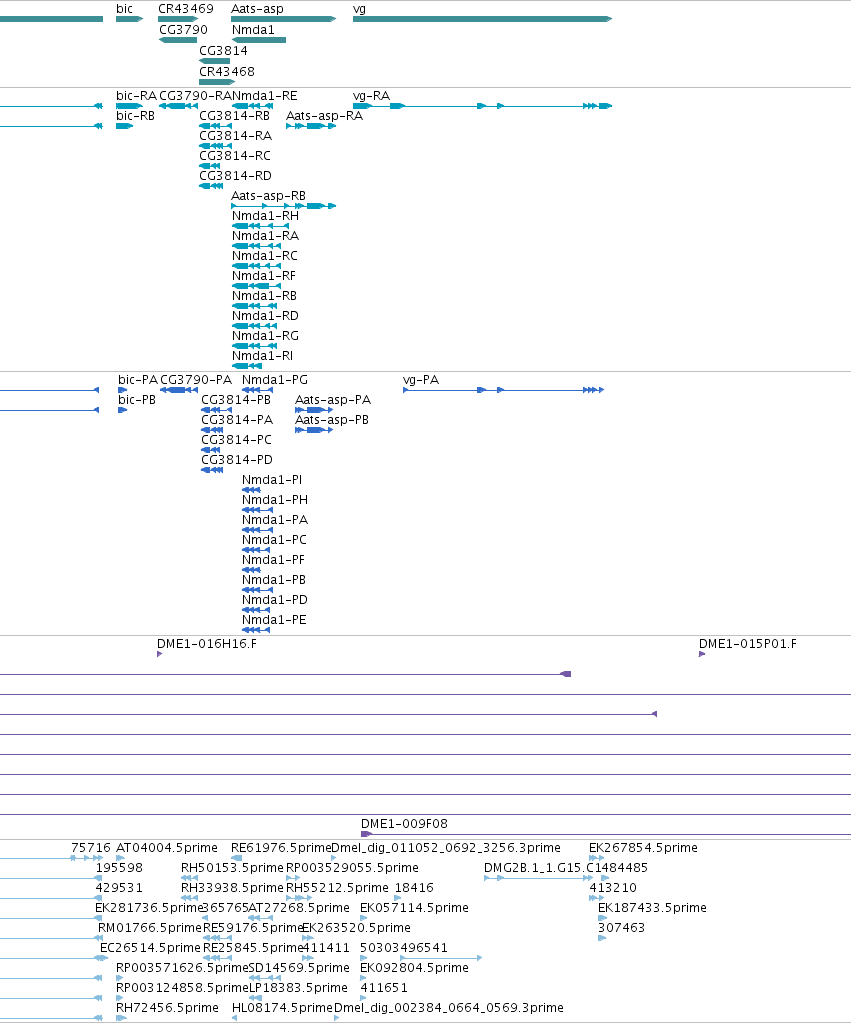The height and width of the screenshot is (1023, 851).
Task: Select the 'RE61976.5prime' EST label
Action: click(281, 847)
